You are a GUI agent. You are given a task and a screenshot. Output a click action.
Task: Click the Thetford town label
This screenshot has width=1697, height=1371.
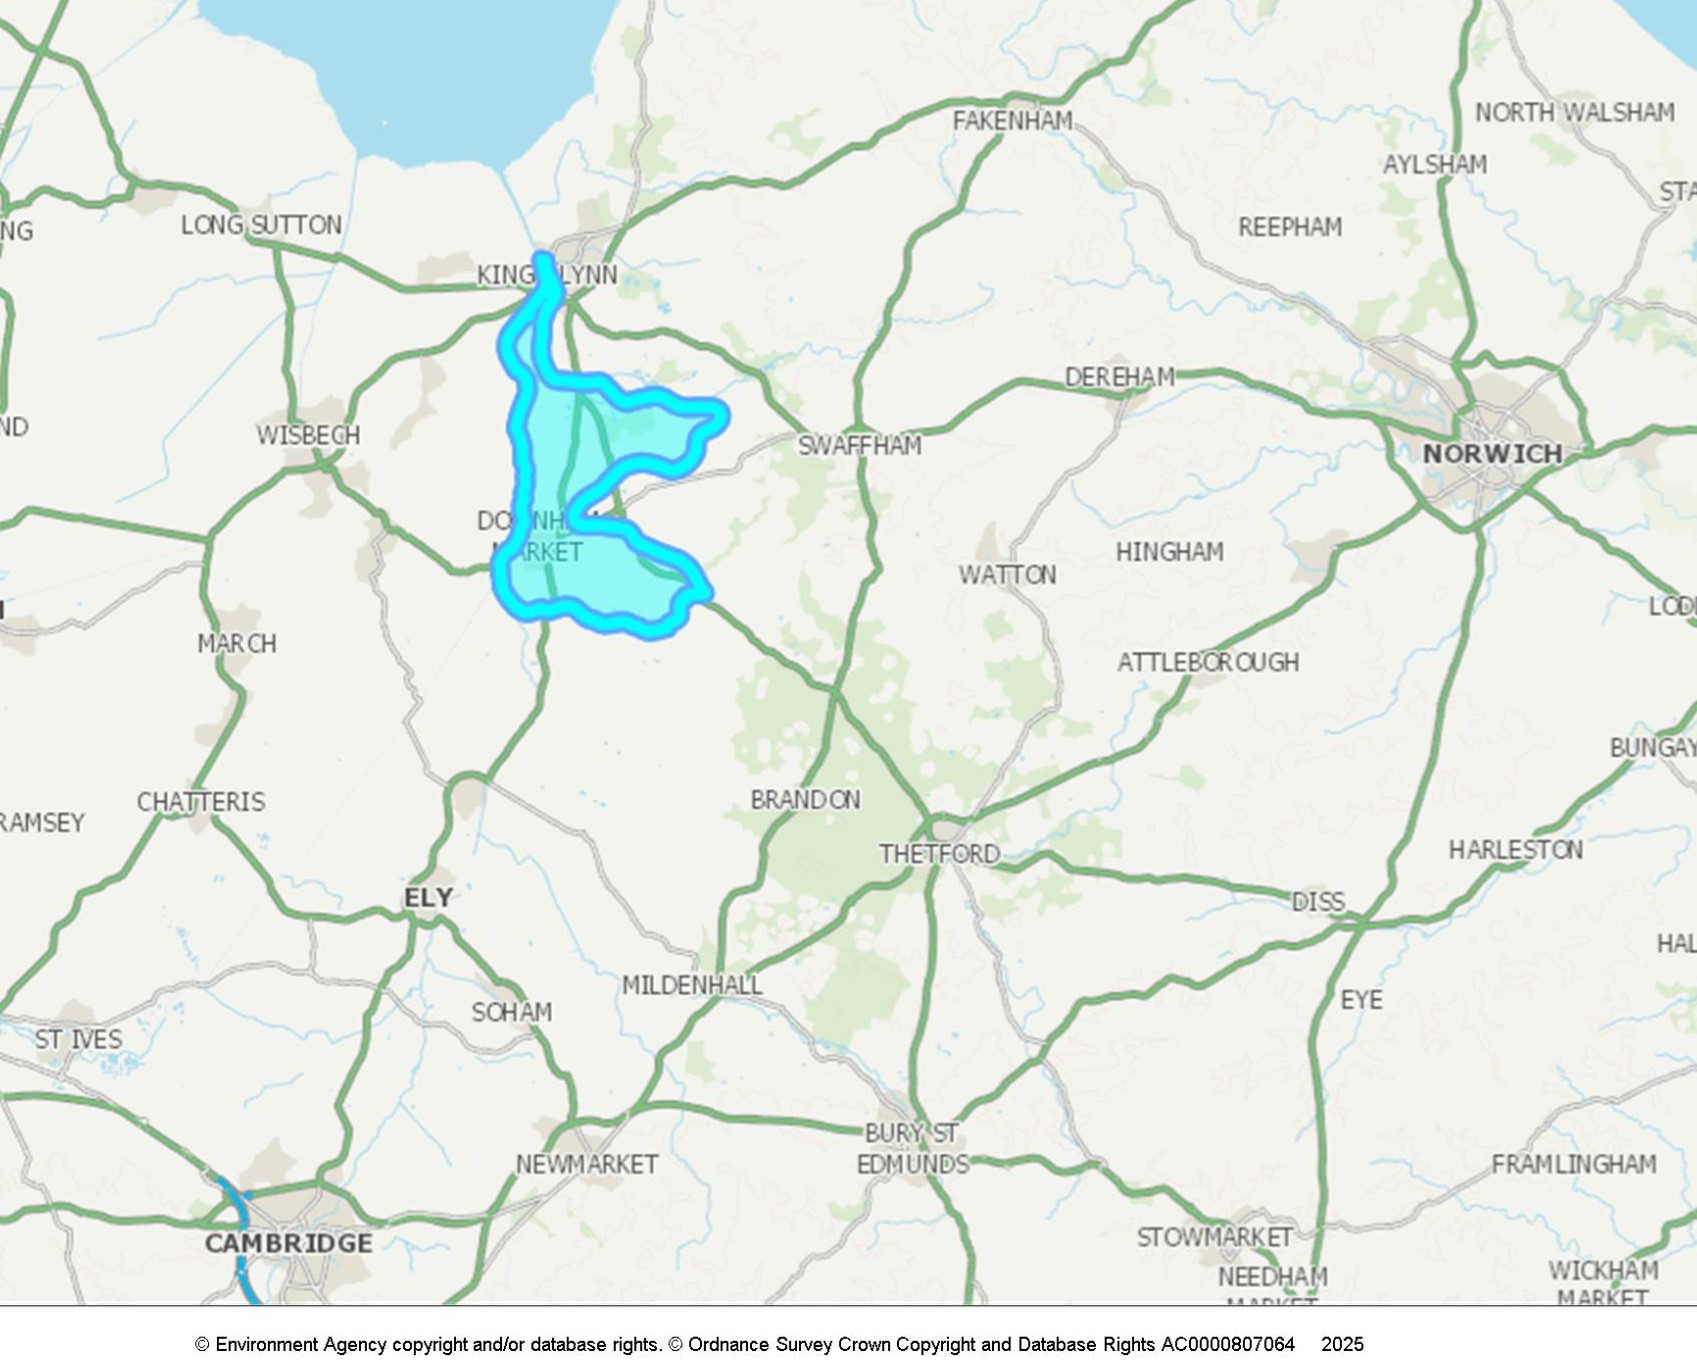click(x=939, y=854)
